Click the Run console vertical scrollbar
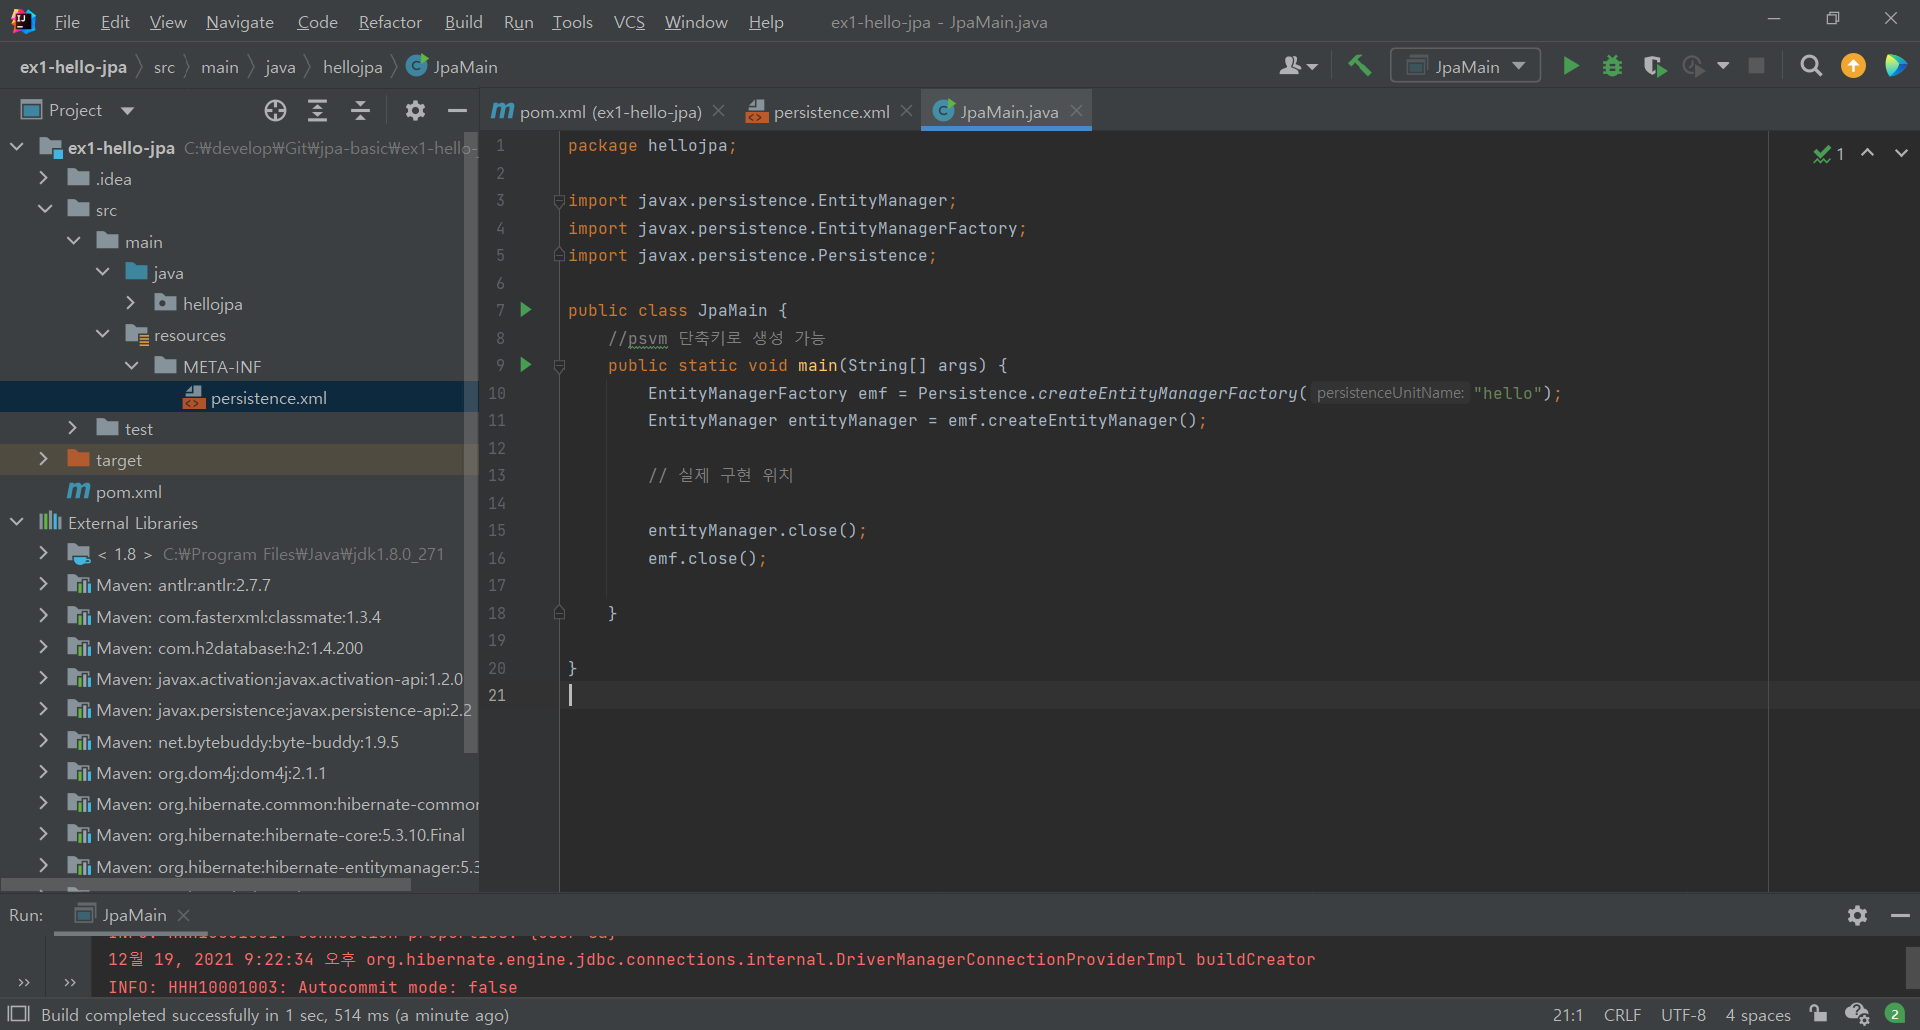The image size is (1920, 1030). (x=1912, y=967)
